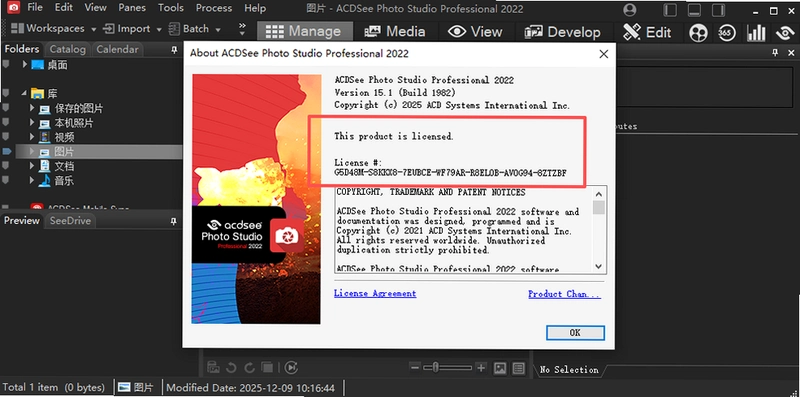The height and width of the screenshot is (397, 800).
Task: Open the Edit menu in menu bar
Action: point(64,8)
